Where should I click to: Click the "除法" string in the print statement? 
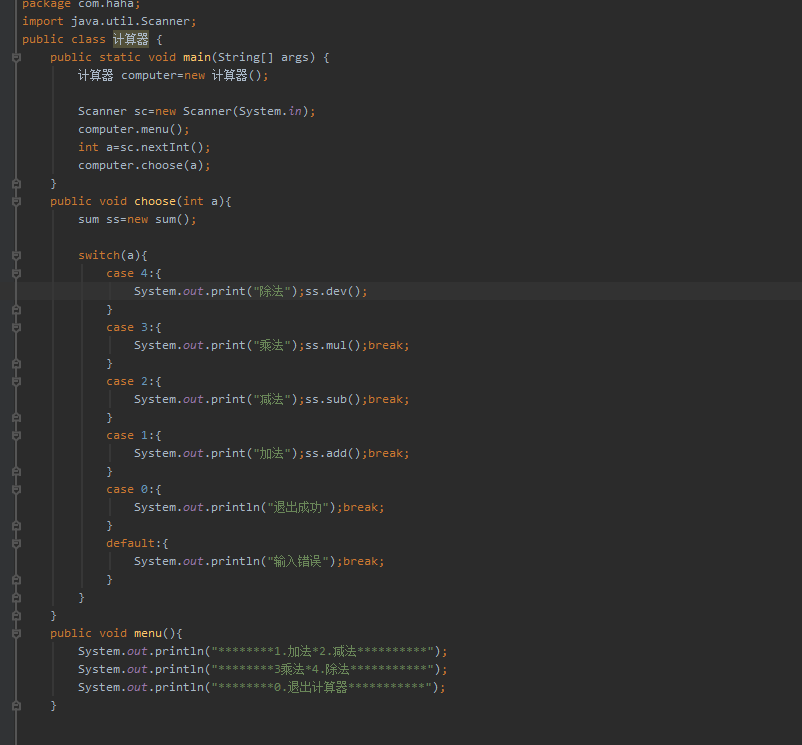[272, 291]
